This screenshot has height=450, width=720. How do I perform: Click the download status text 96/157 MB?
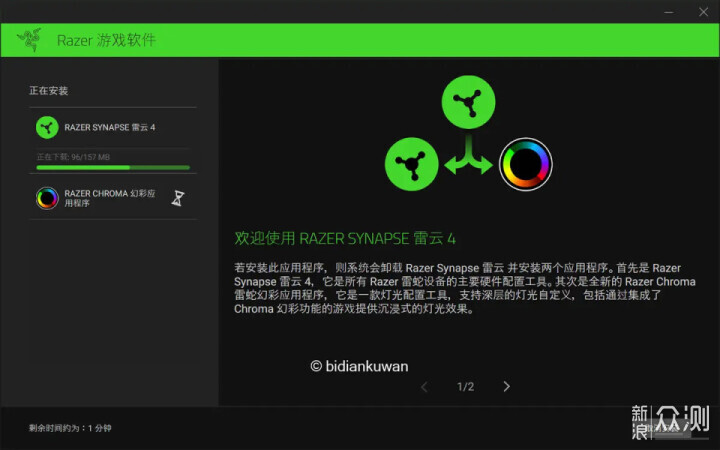pyautogui.click(x=73, y=157)
